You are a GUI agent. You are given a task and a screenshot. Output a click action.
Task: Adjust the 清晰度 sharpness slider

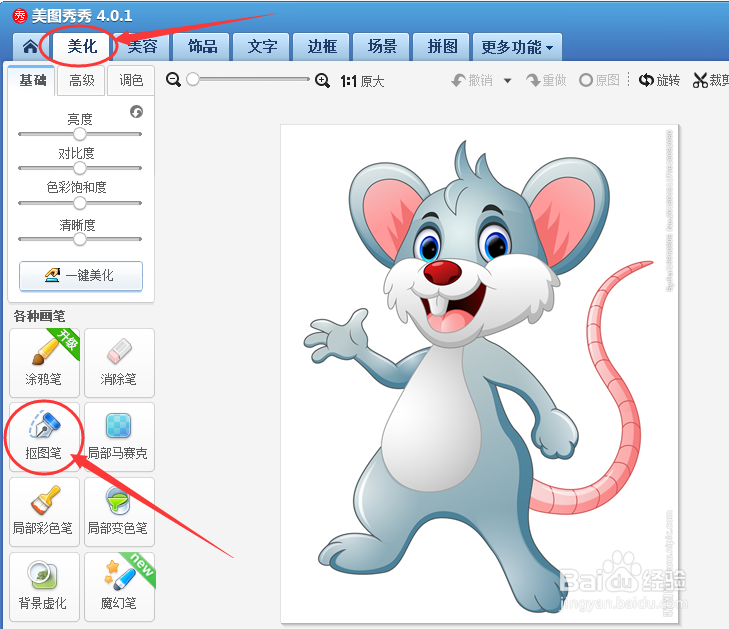tap(80, 239)
